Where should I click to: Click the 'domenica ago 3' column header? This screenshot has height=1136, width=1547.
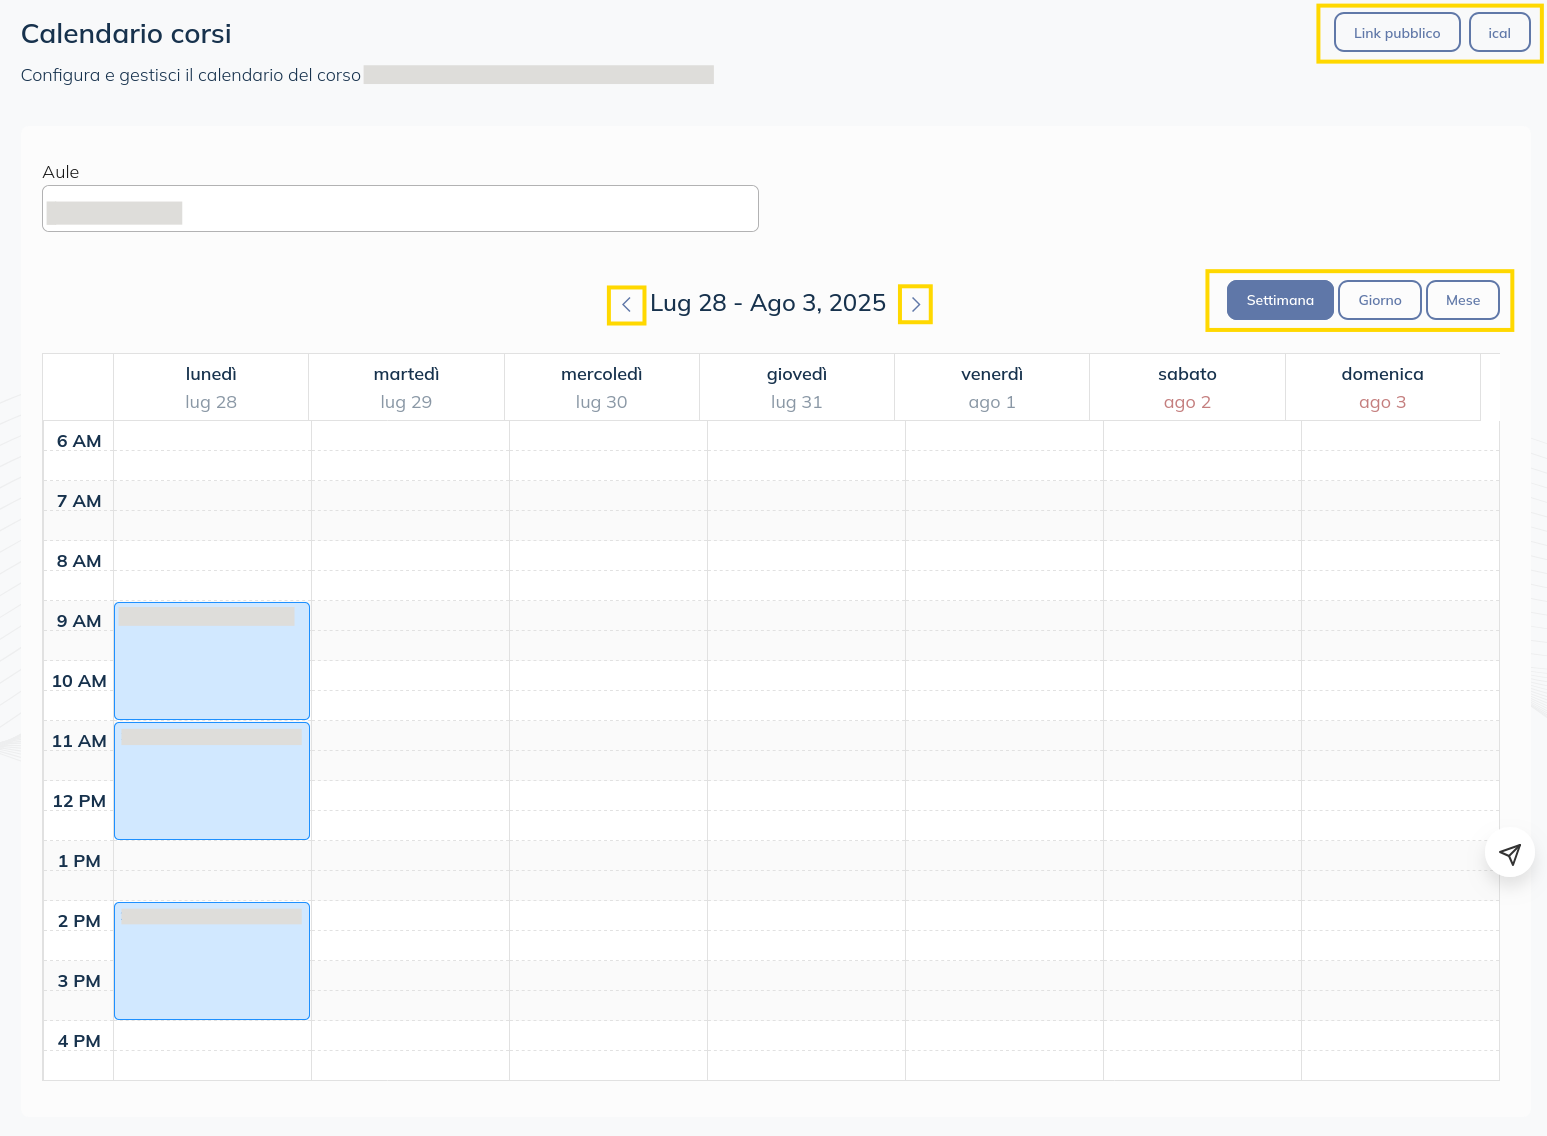(x=1382, y=387)
